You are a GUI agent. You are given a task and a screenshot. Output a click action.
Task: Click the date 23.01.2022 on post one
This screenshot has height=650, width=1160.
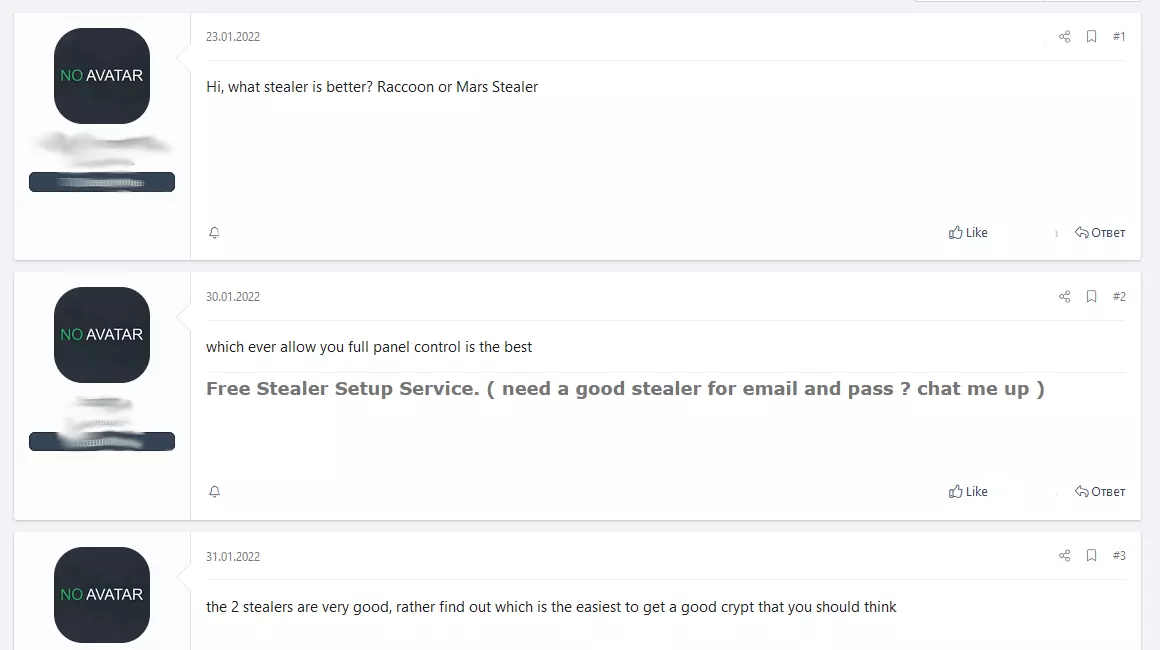[232, 36]
